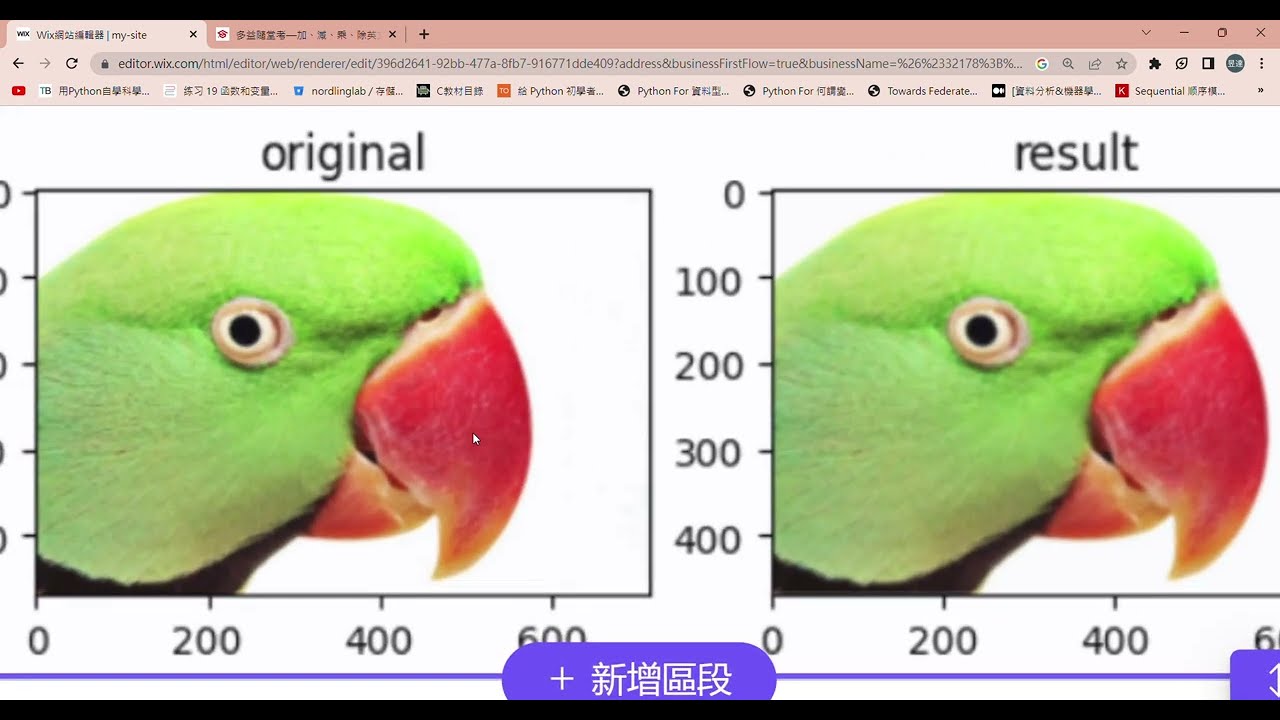
Task: Open the Python For 何謂變 bookmark
Action: click(799, 90)
